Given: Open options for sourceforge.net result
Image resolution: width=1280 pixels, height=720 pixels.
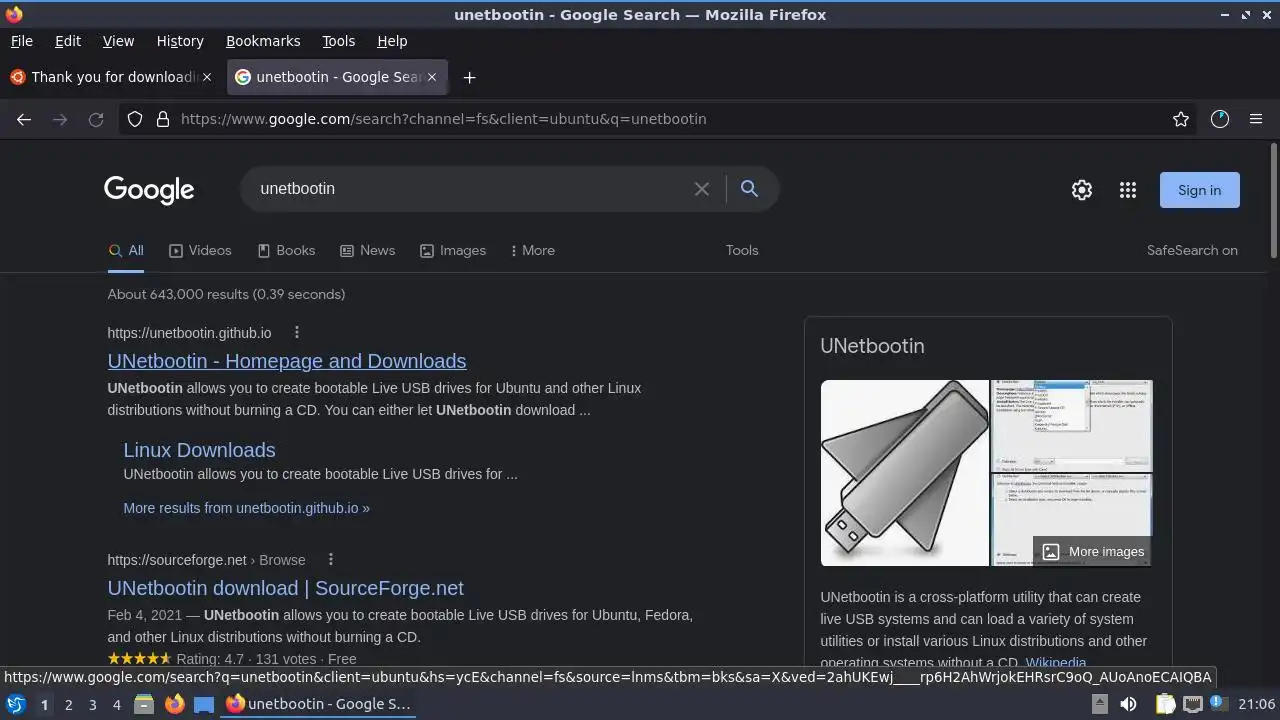Looking at the screenshot, I should tap(330, 560).
